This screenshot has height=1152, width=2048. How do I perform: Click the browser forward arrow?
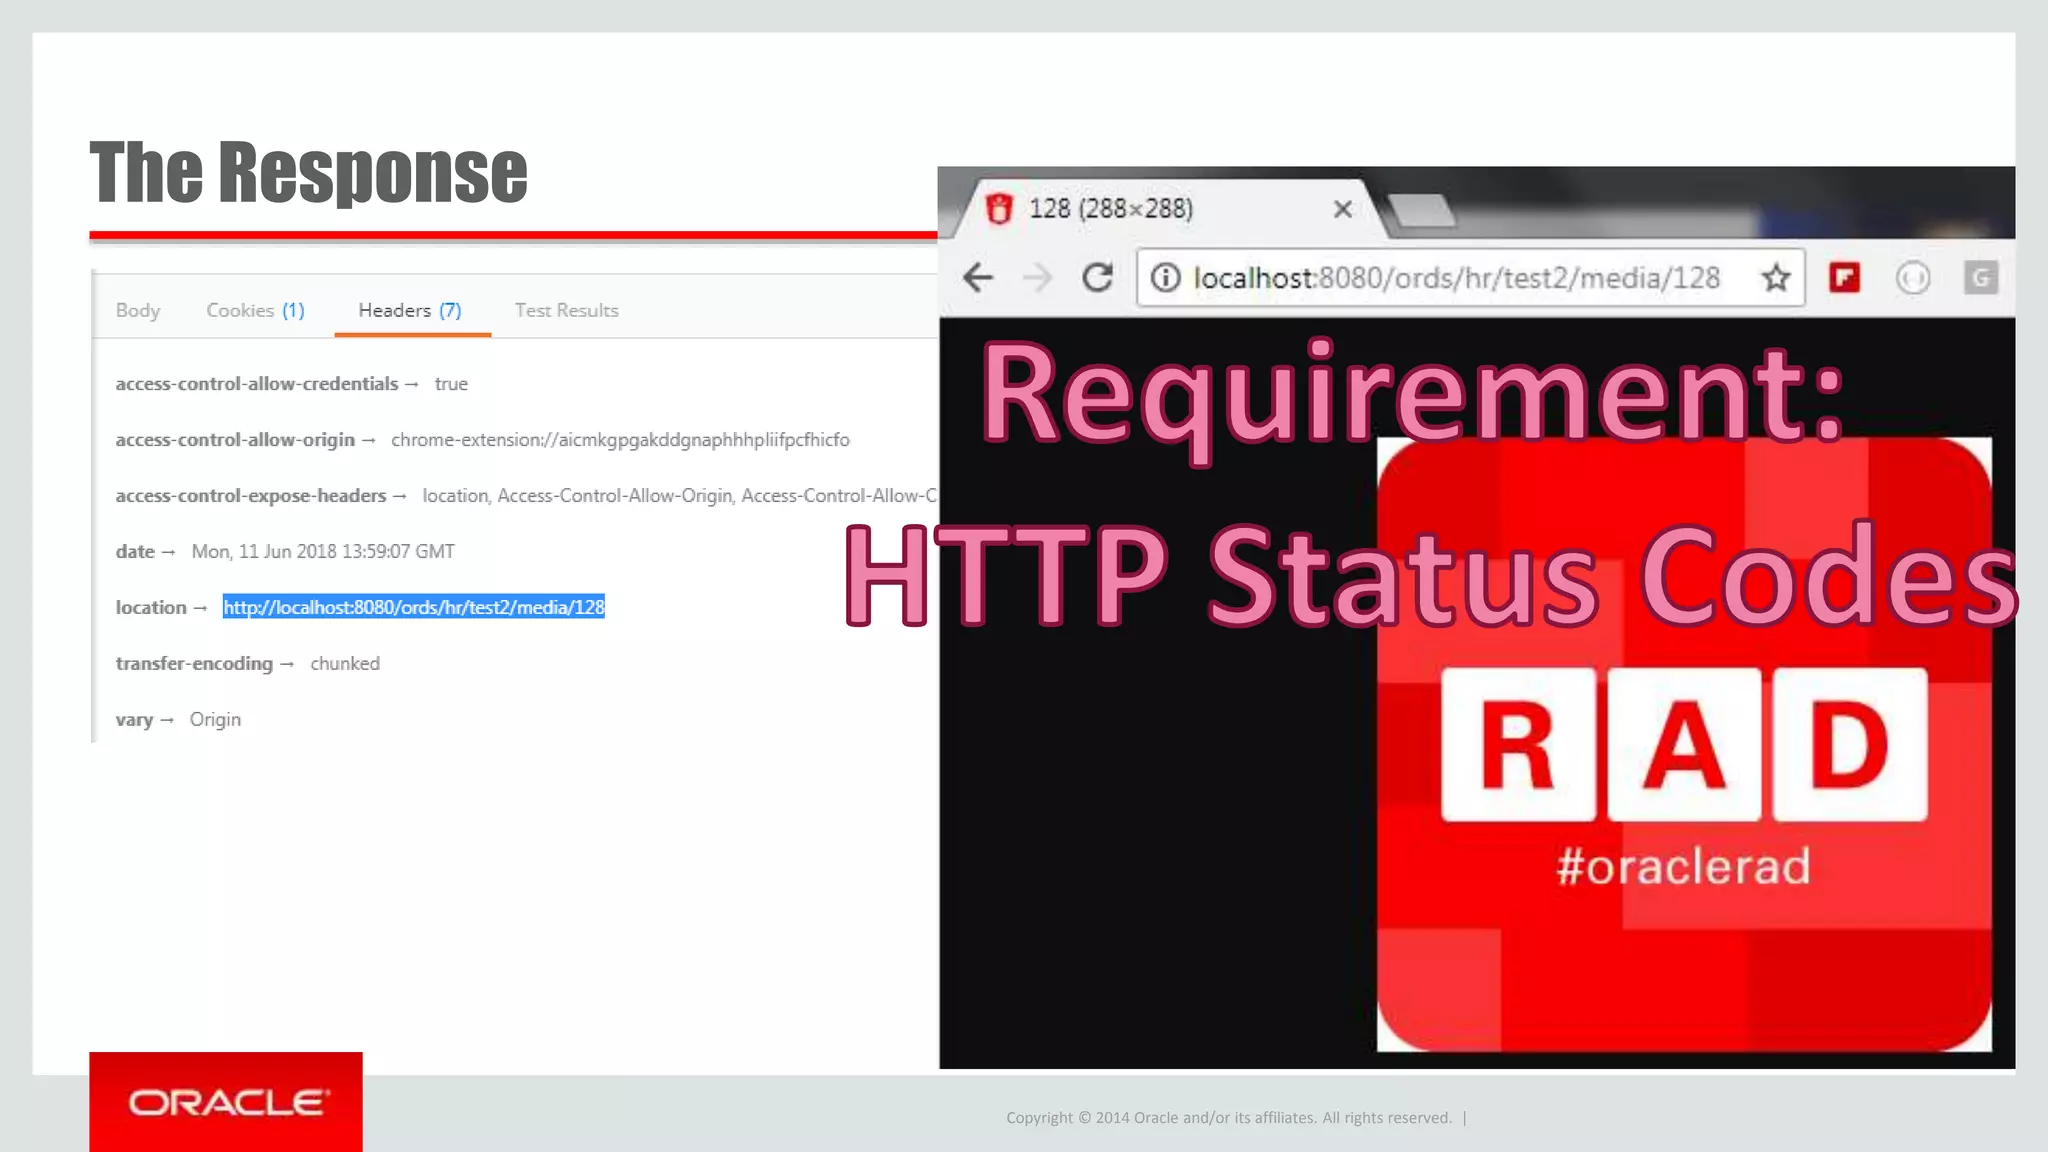(x=1038, y=277)
